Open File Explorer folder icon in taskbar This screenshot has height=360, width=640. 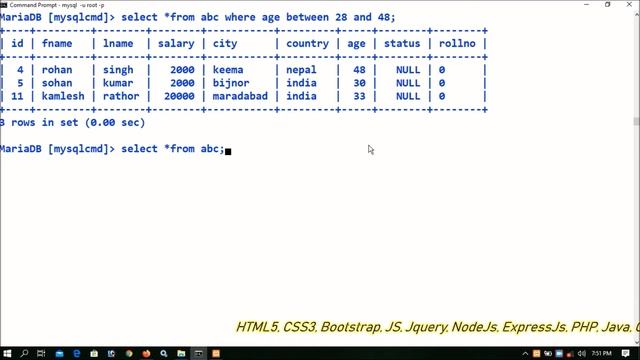(x=181, y=353)
